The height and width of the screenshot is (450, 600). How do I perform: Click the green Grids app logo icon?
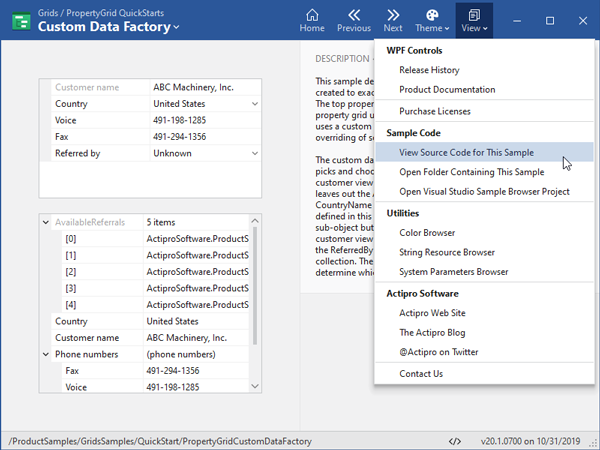coord(21,21)
